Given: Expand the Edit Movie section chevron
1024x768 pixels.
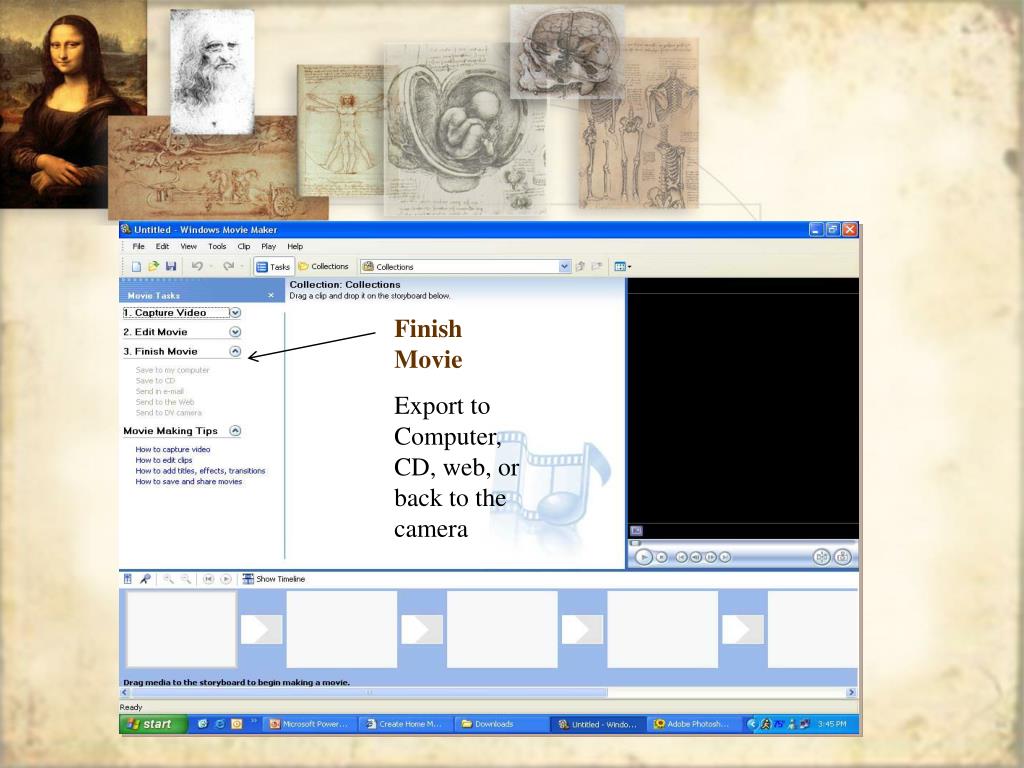Looking at the screenshot, I should 235,332.
